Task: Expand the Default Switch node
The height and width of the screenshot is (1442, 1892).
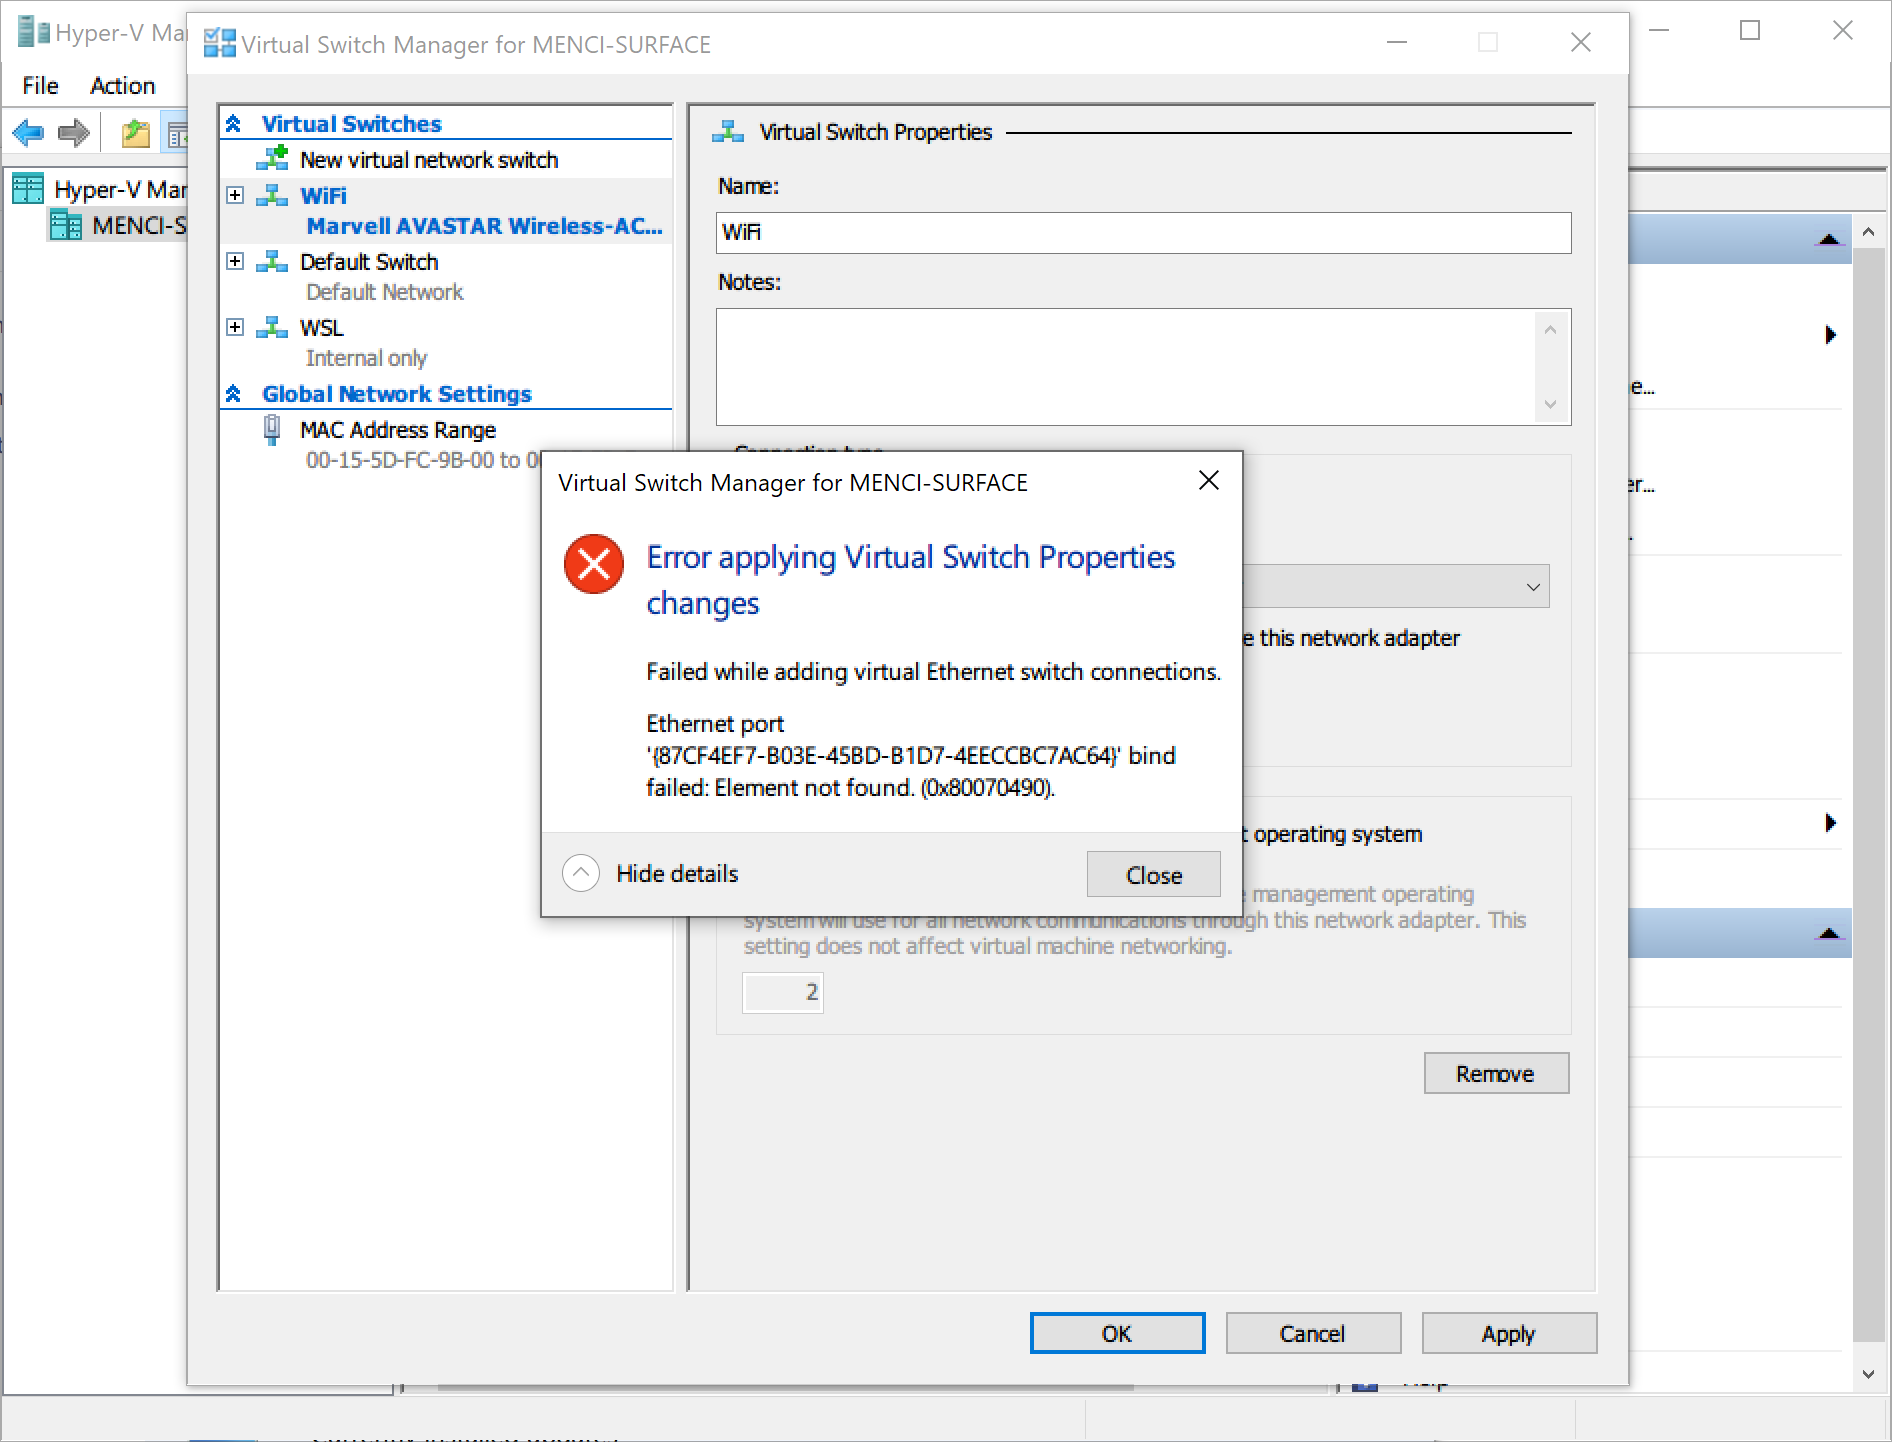Action: pyautogui.click(x=235, y=261)
